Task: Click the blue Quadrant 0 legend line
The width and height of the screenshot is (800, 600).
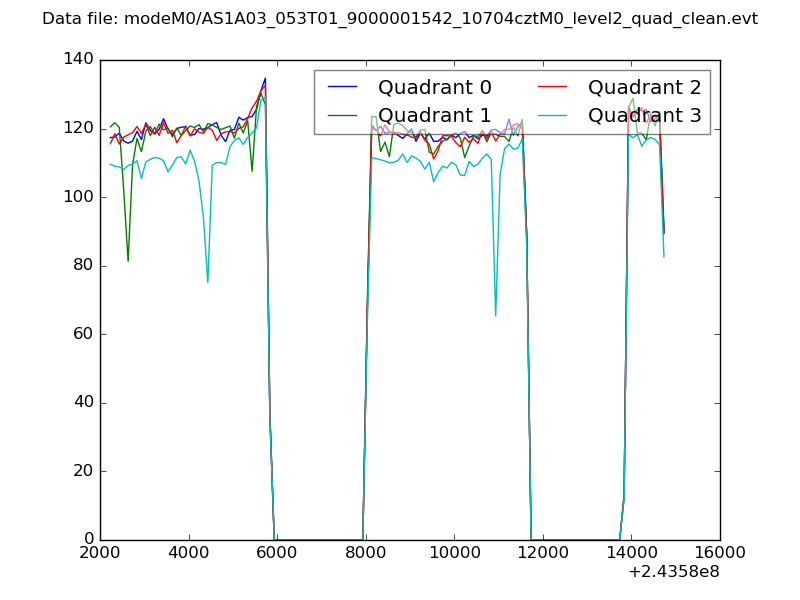Action: coord(345,89)
